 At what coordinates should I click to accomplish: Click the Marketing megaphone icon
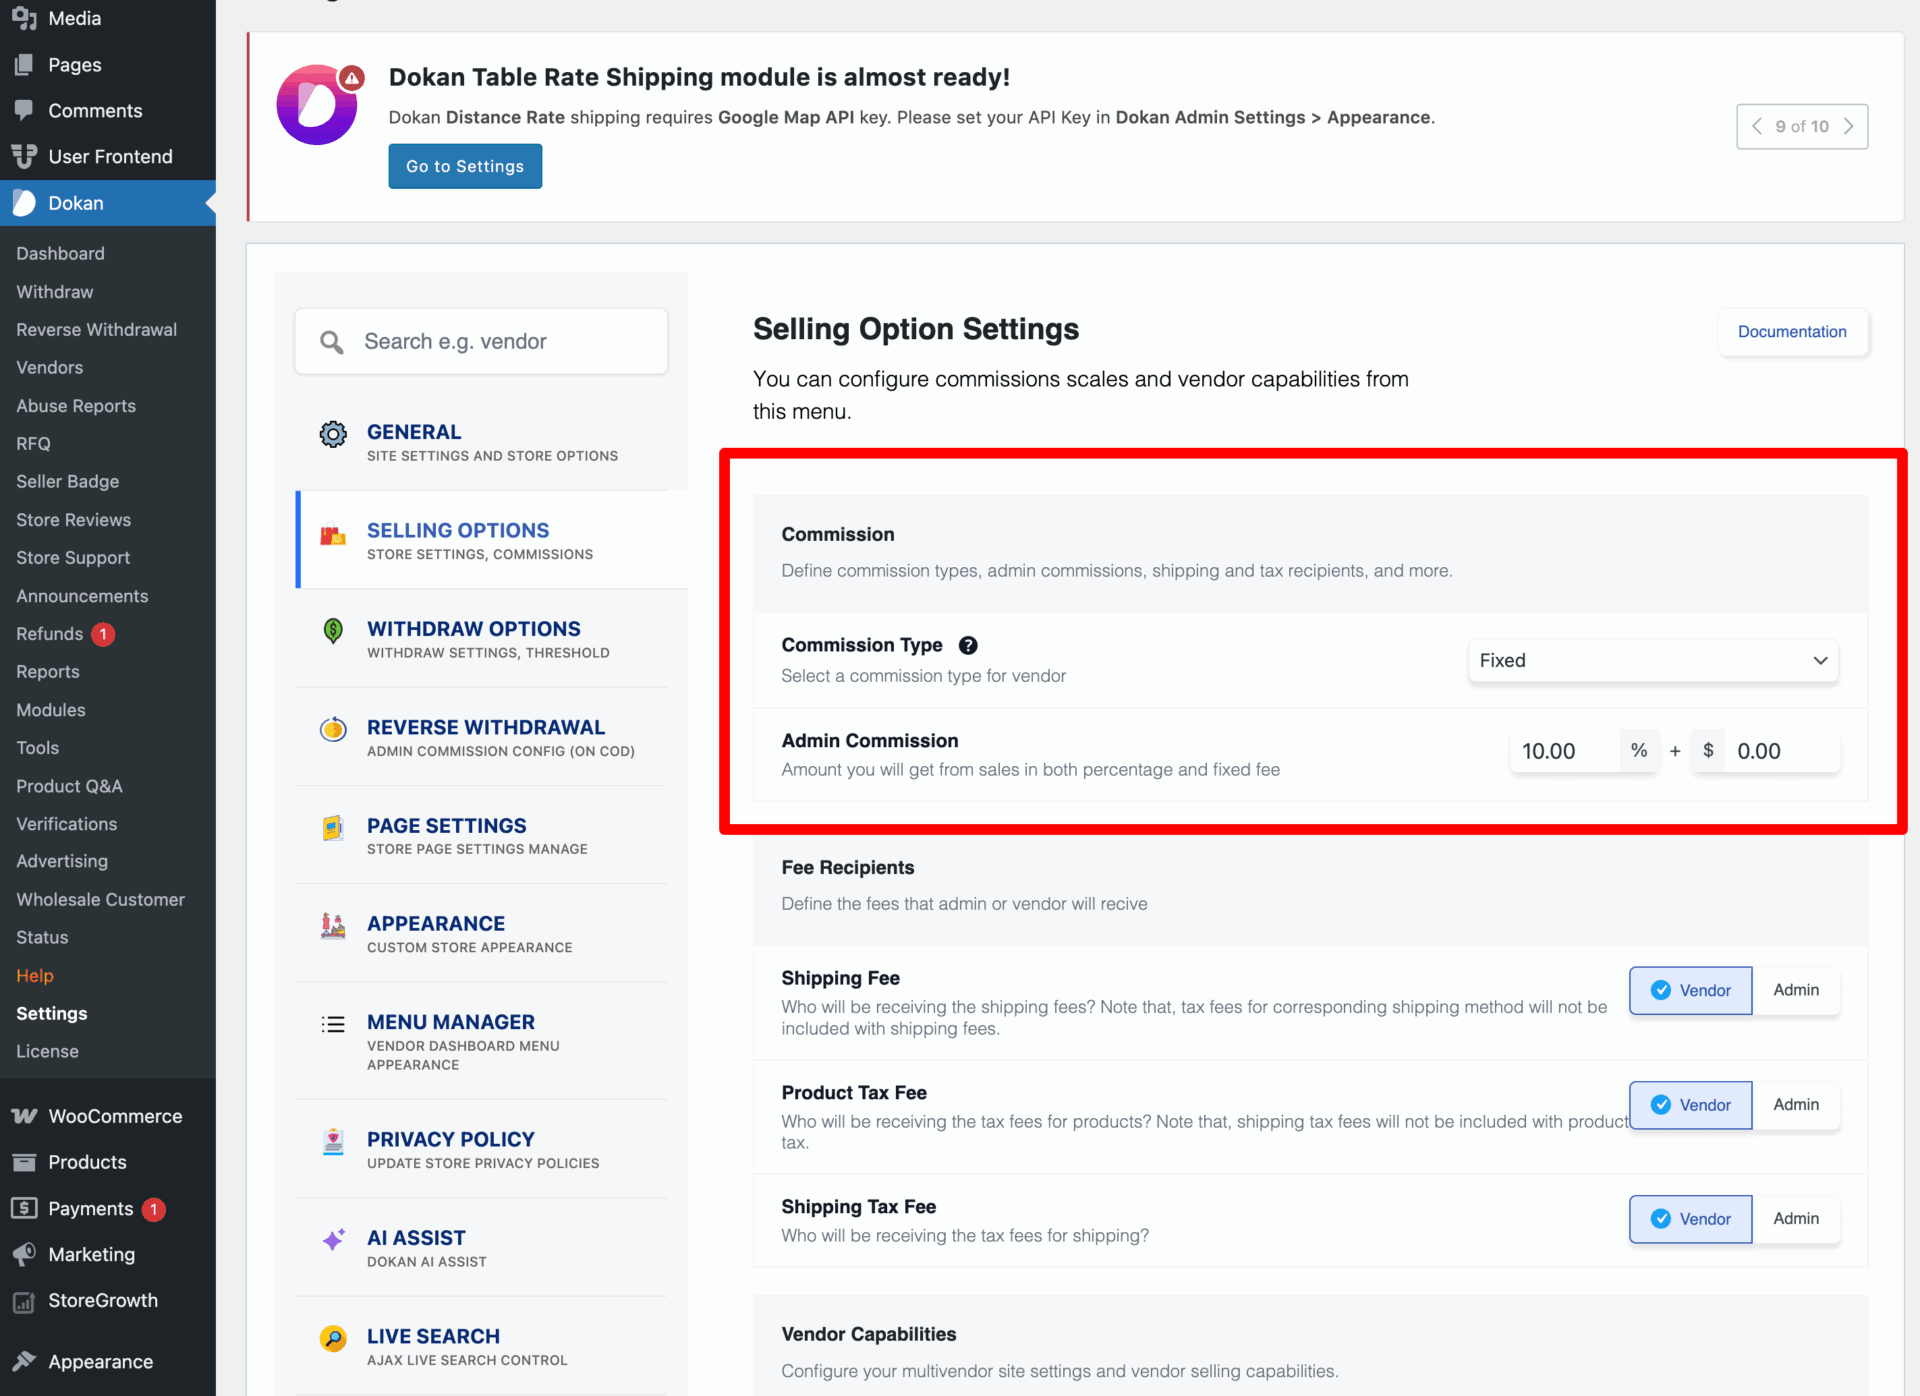[x=24, y=1254]
